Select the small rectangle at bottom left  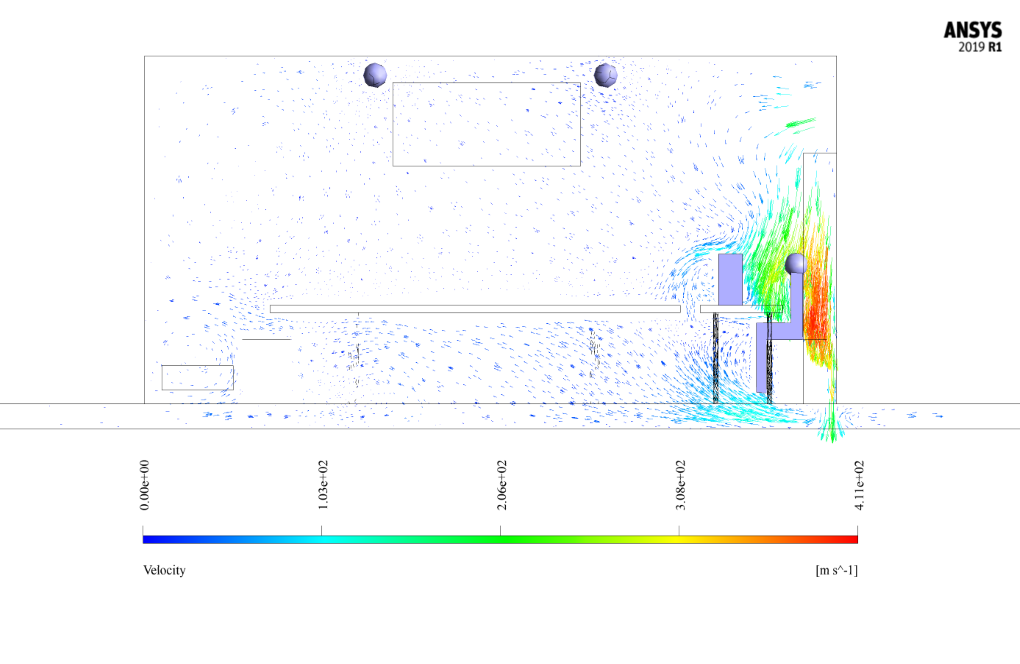tap(197, 378)
